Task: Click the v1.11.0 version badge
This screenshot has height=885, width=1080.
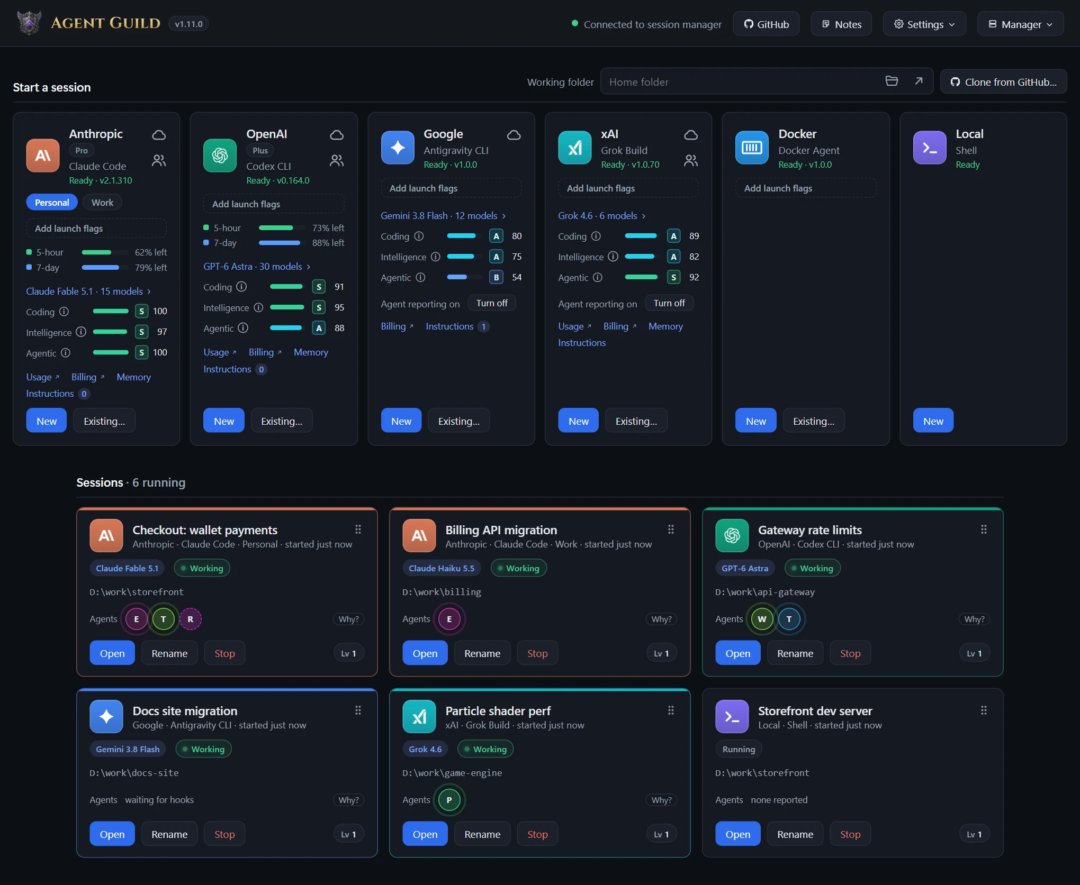Action: pyautogui.click(x=188, y=23)
